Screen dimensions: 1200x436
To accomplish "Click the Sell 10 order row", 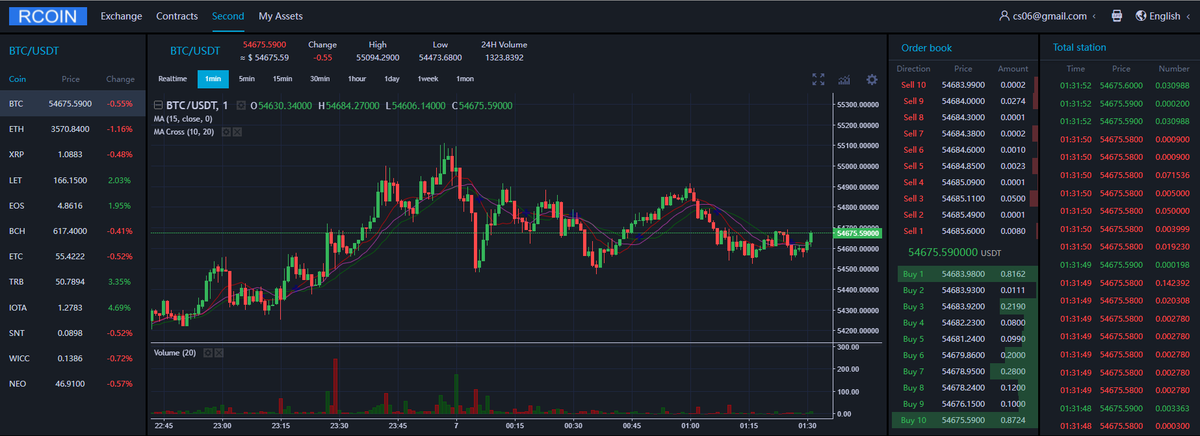I will tap(965, 85).
